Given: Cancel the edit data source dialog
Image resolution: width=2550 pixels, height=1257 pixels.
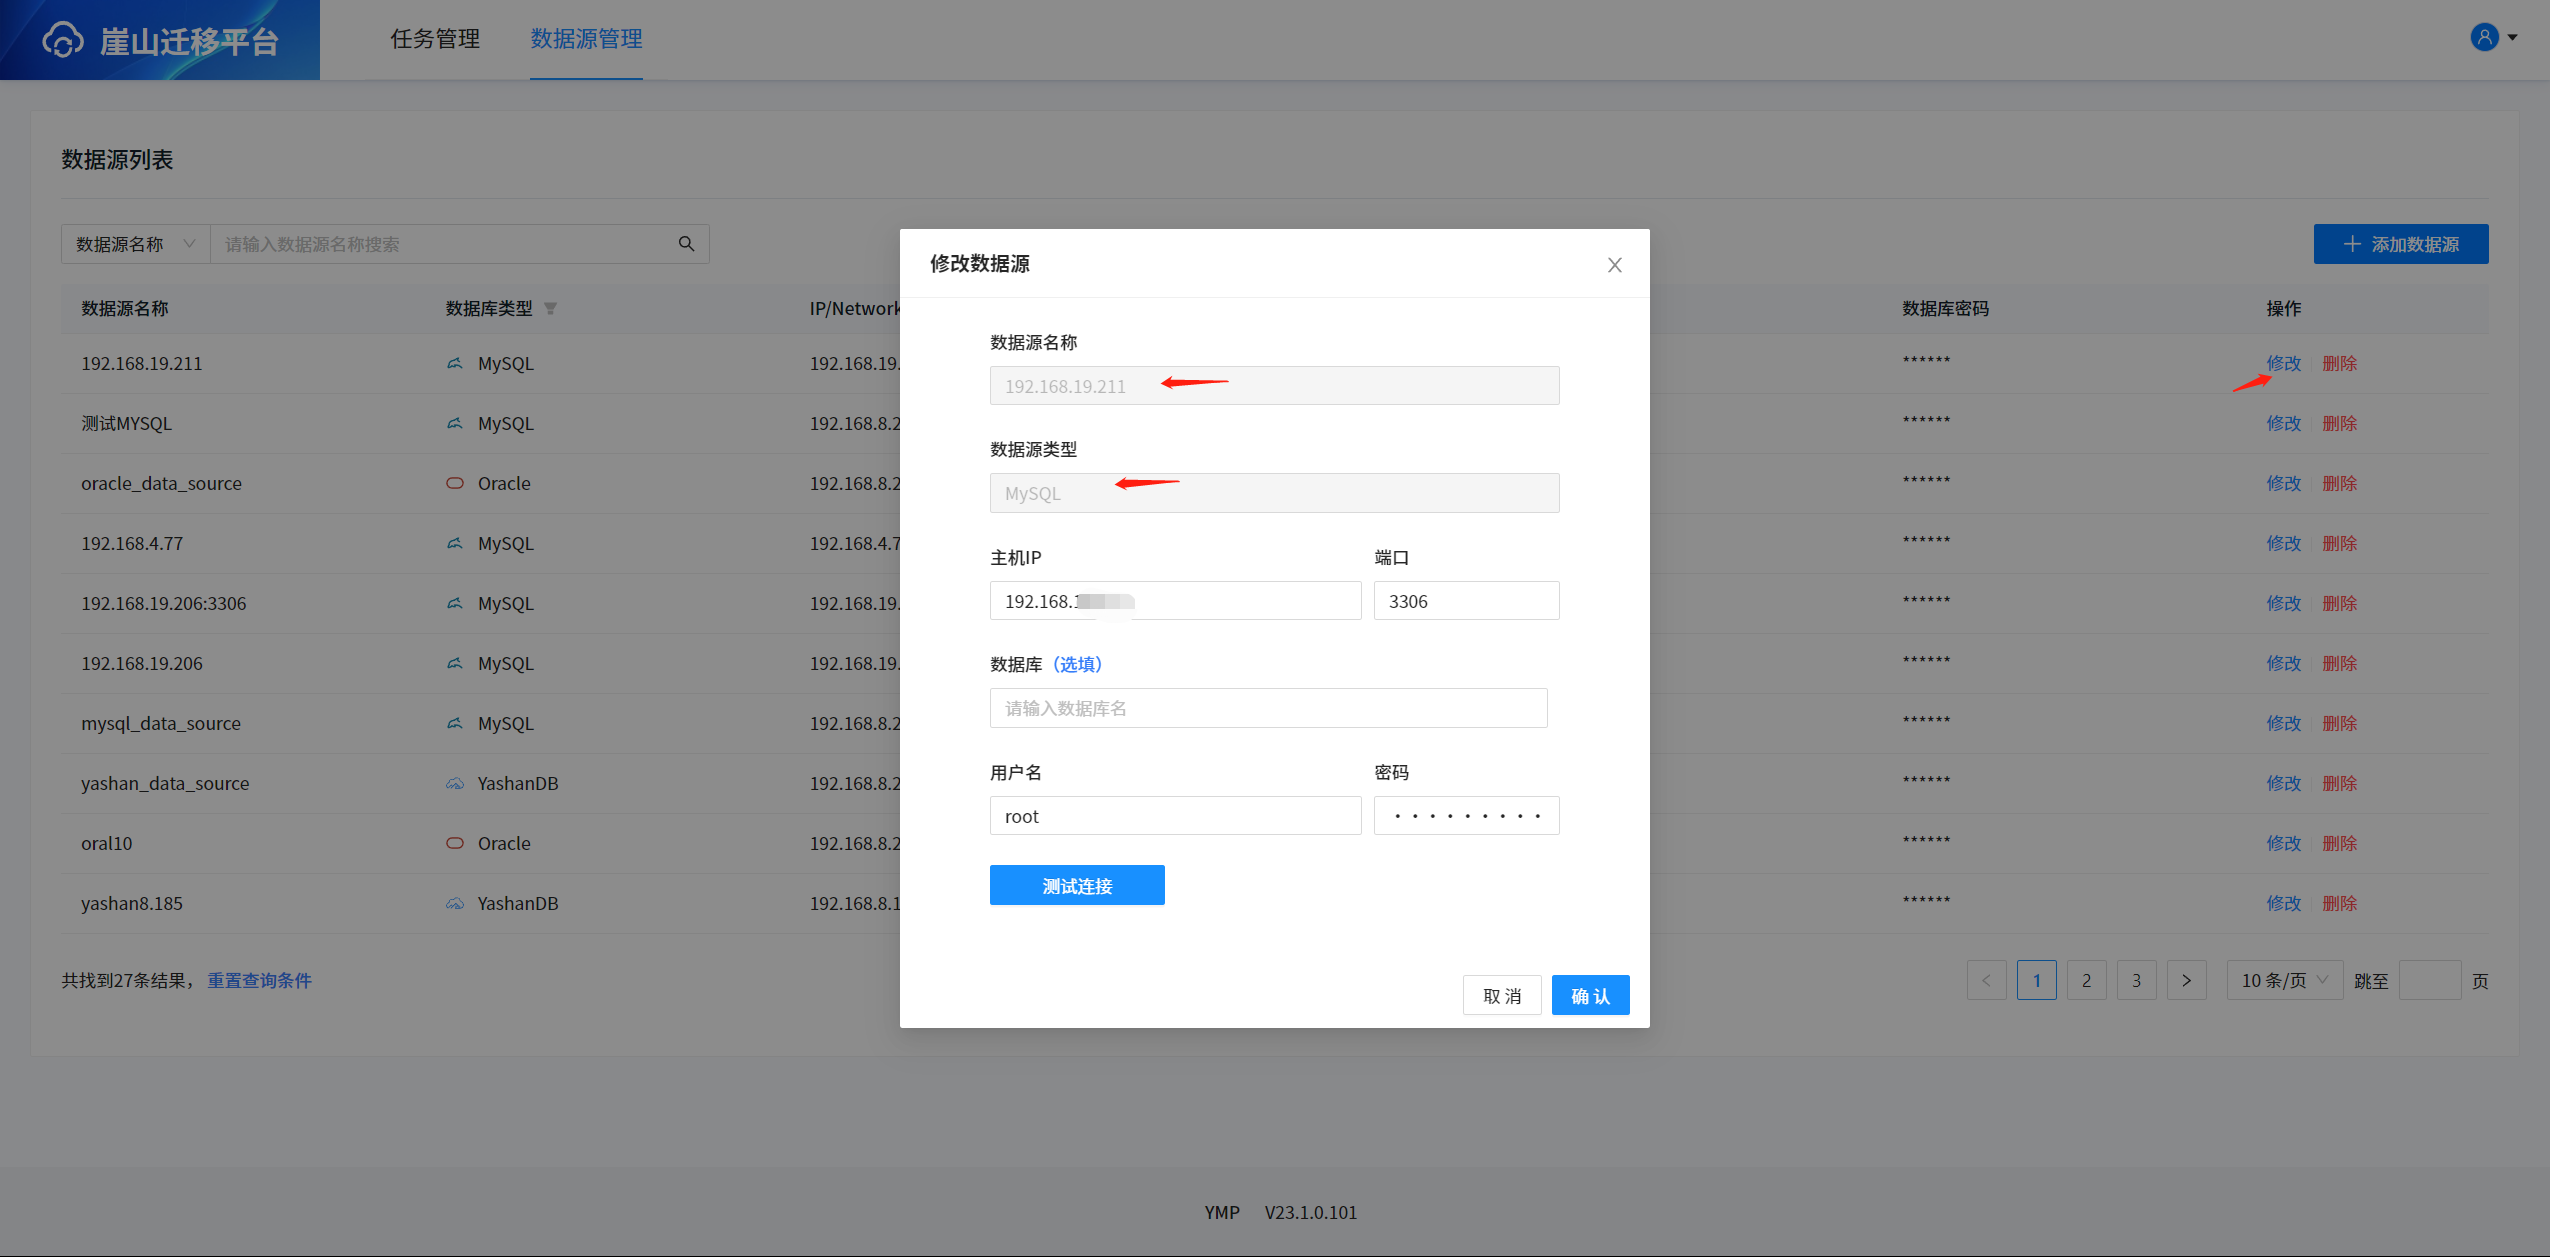Looking at the screenshot, I should [x=1501, y=995].
